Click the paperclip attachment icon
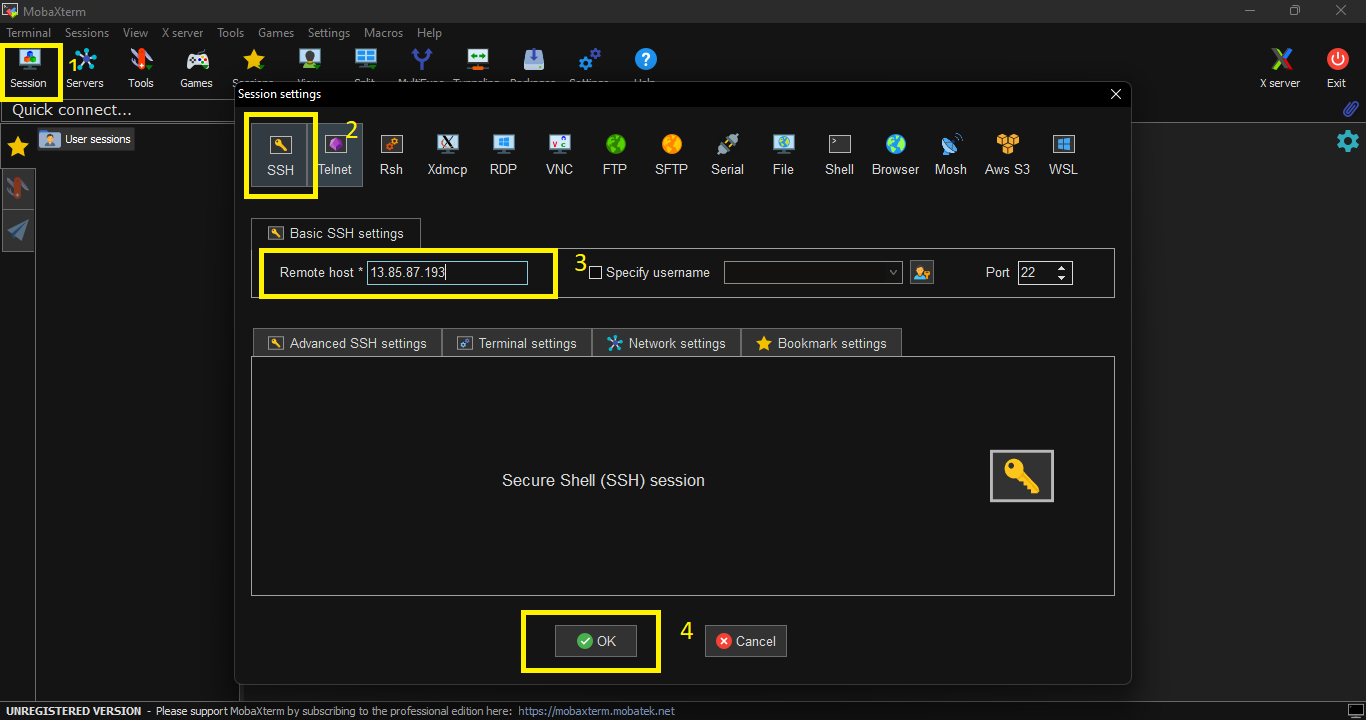This screenshot has height=720, width=1366. pyautogui.click(x=1350, y=109)
